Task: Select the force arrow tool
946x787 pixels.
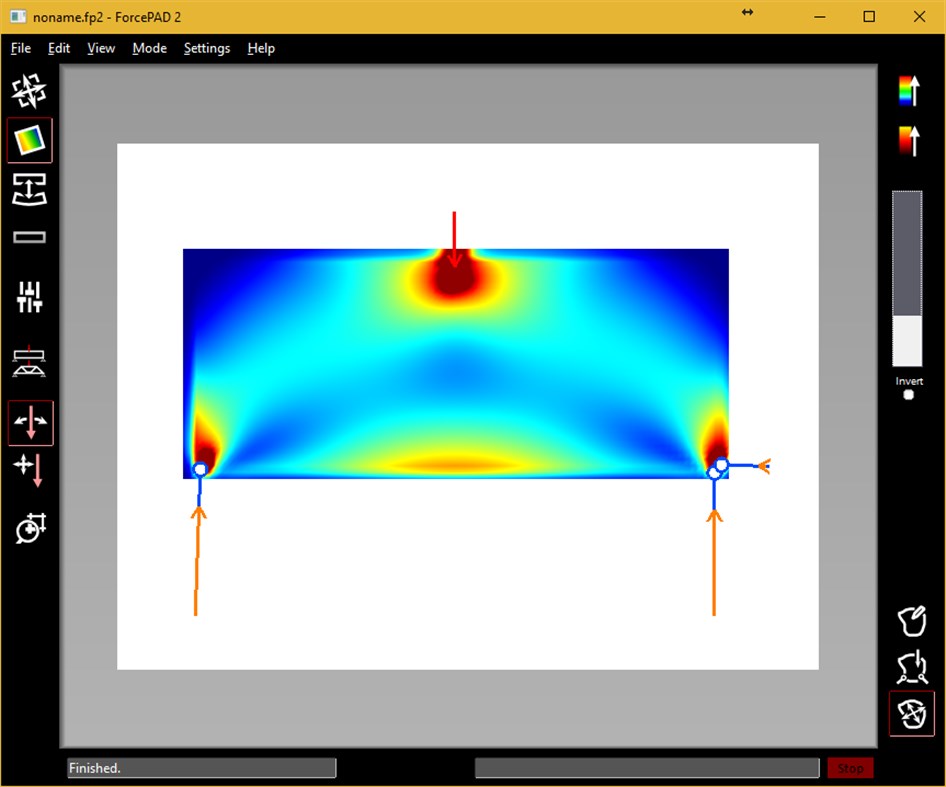Action: [29, 422]
